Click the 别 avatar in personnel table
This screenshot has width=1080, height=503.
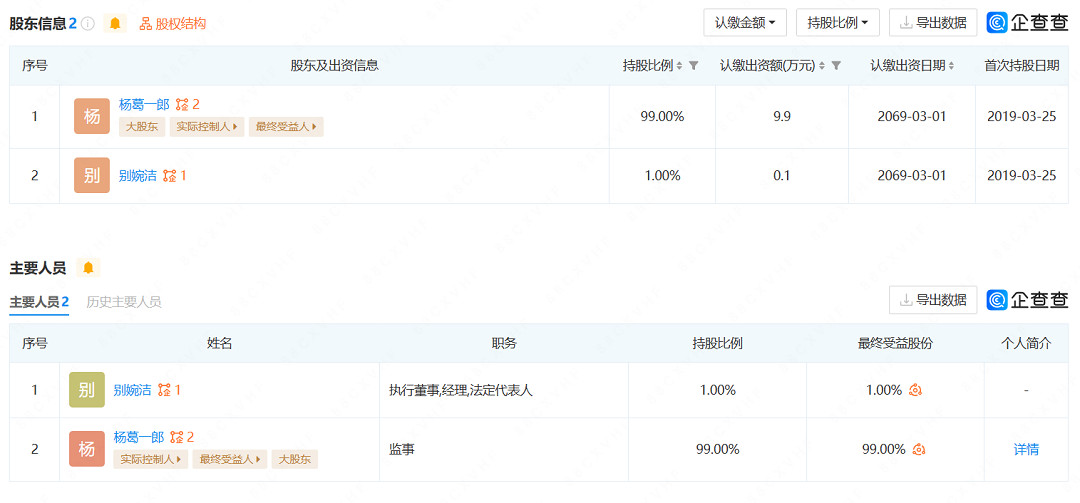point(87,390)
